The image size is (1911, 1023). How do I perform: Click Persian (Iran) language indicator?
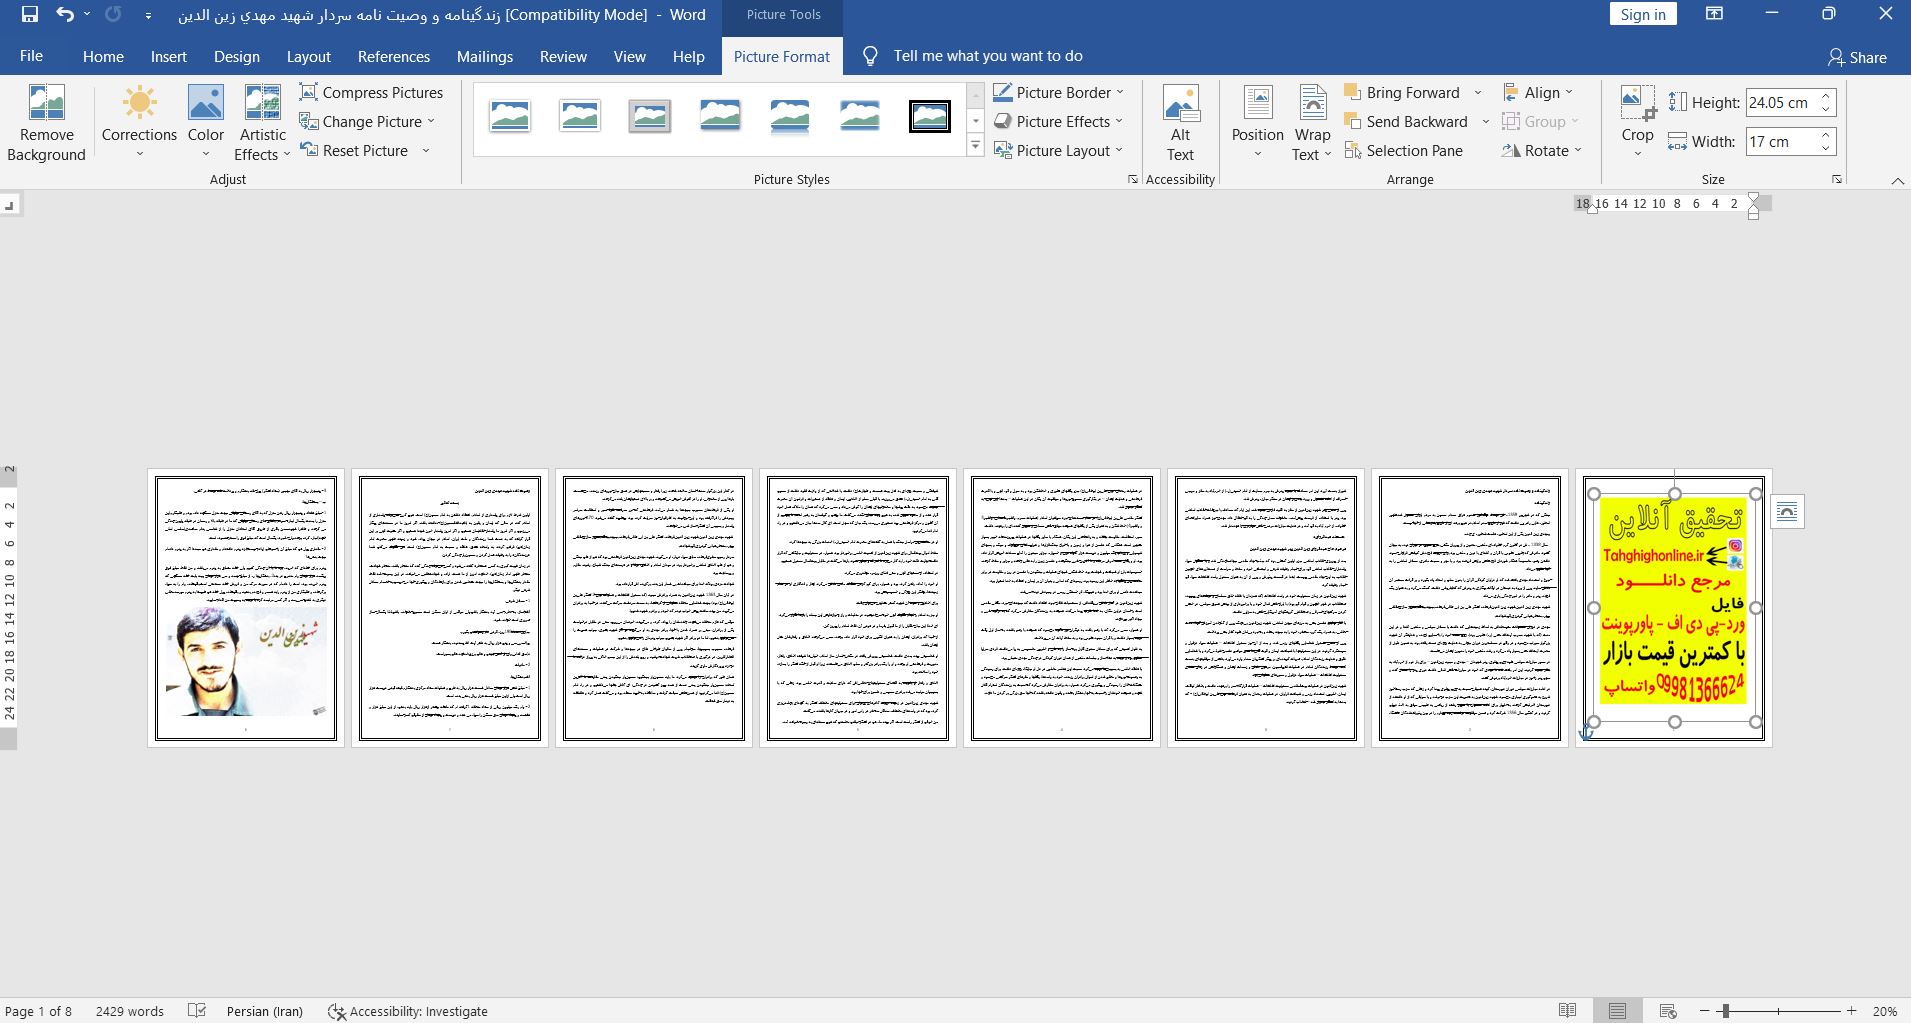(x=264, y=1011)
